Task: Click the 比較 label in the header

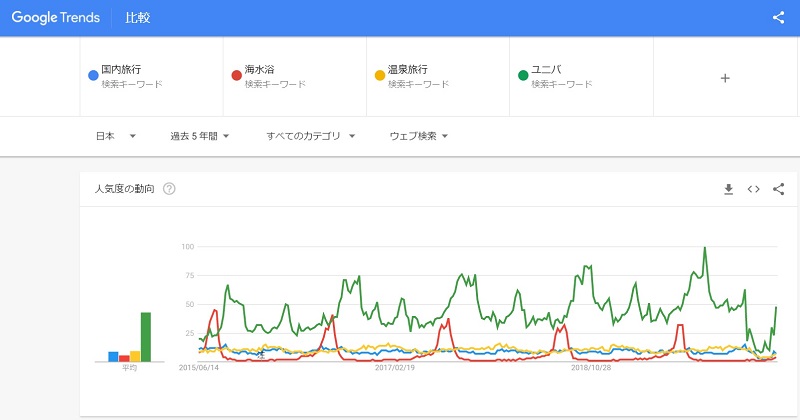Action: tap(138, 18)
